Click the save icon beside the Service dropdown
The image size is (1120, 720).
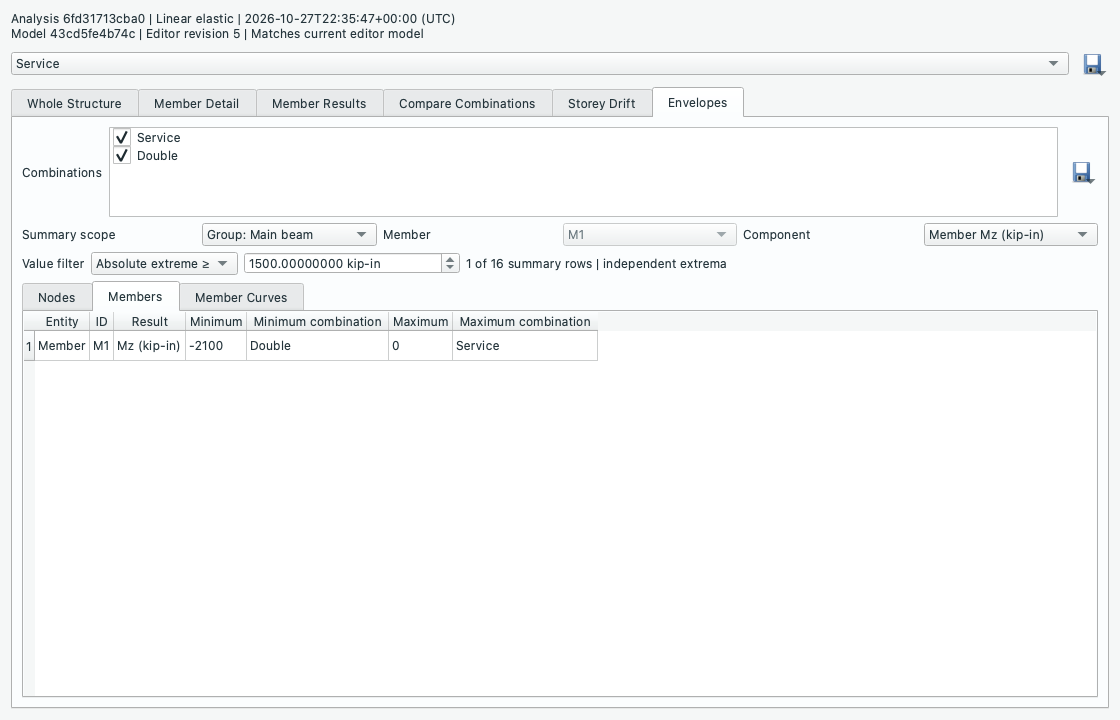(x=1094, y=64)
